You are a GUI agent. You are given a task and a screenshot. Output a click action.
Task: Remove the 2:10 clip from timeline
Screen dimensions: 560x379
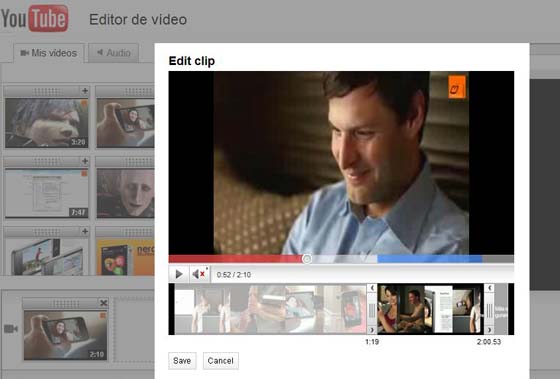pyautogui.click(x=104, y=303)
